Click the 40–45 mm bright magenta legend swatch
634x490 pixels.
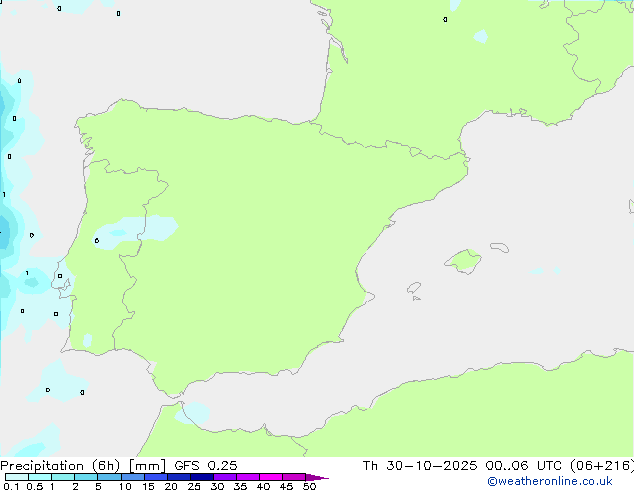271,477
